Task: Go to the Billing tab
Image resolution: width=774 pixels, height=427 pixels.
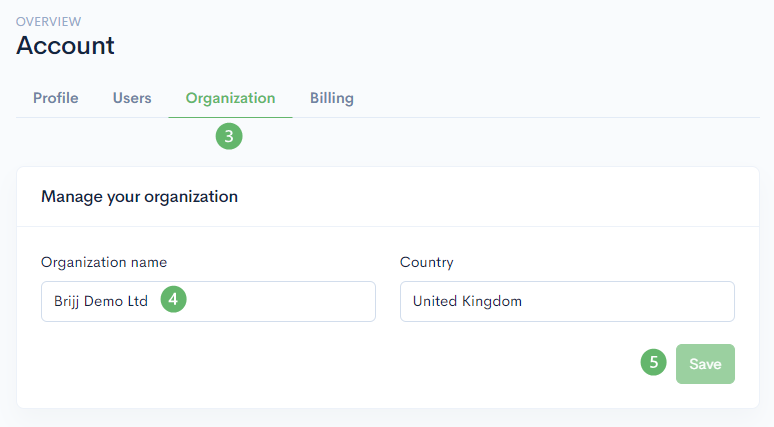Action: pyautogui.click(x=331, y=98)
